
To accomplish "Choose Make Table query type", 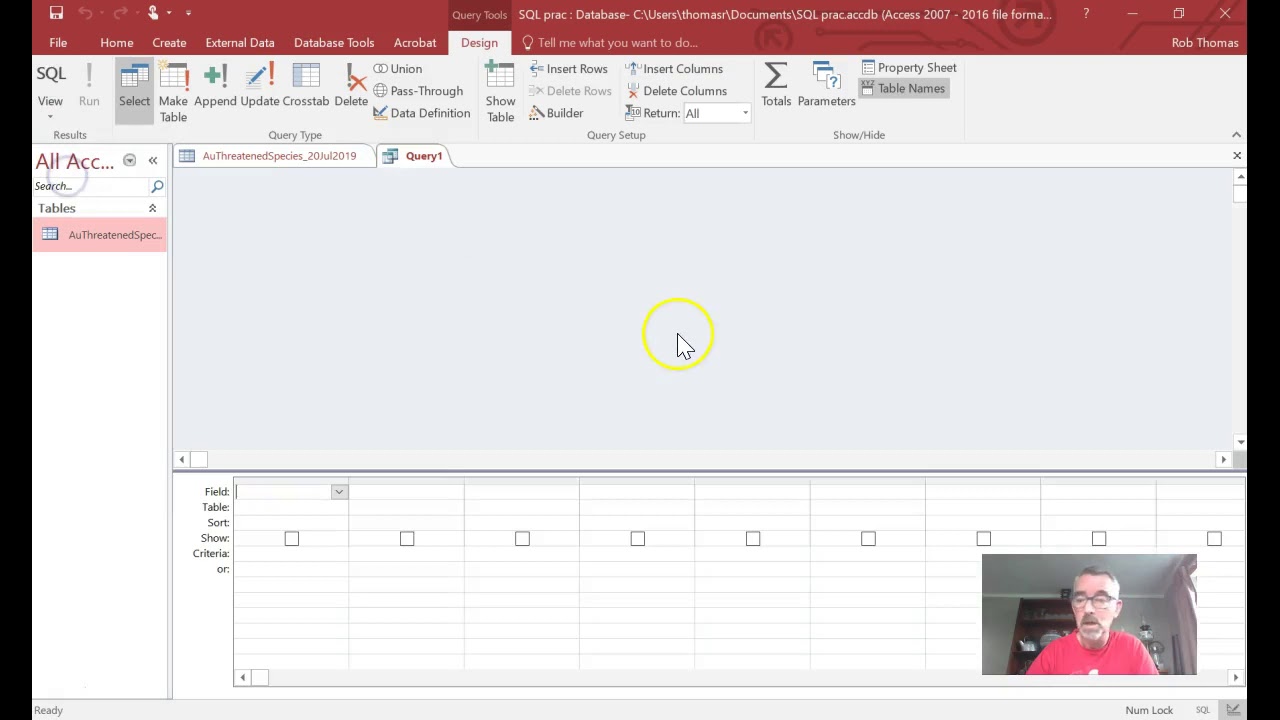I will (x=173, y=93).
